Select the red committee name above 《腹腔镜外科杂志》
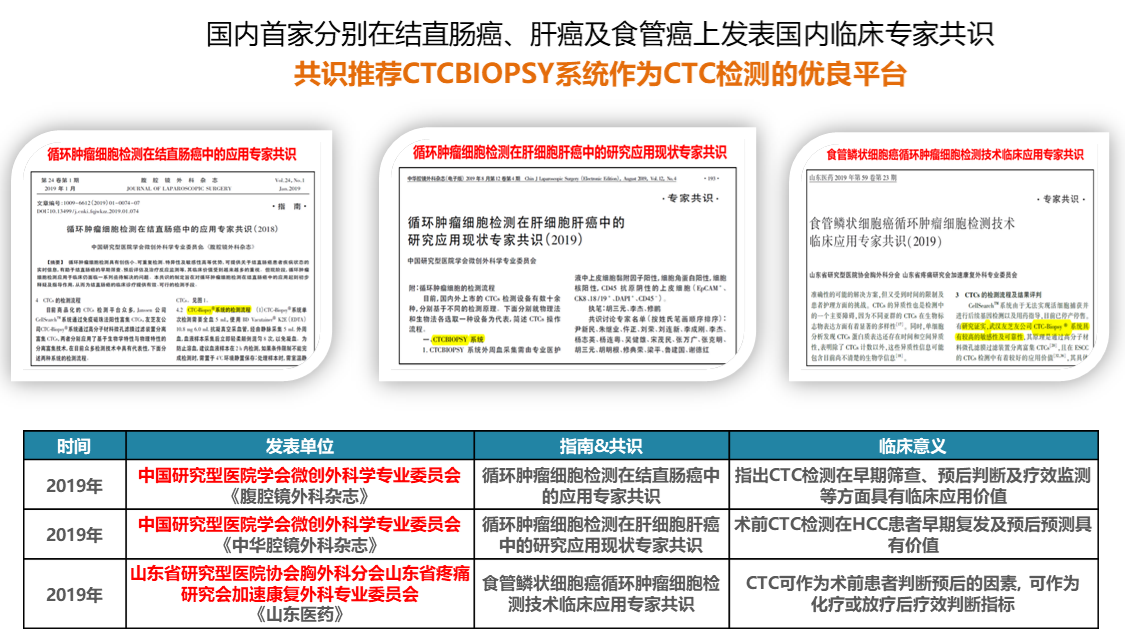 tap(300, 475)
